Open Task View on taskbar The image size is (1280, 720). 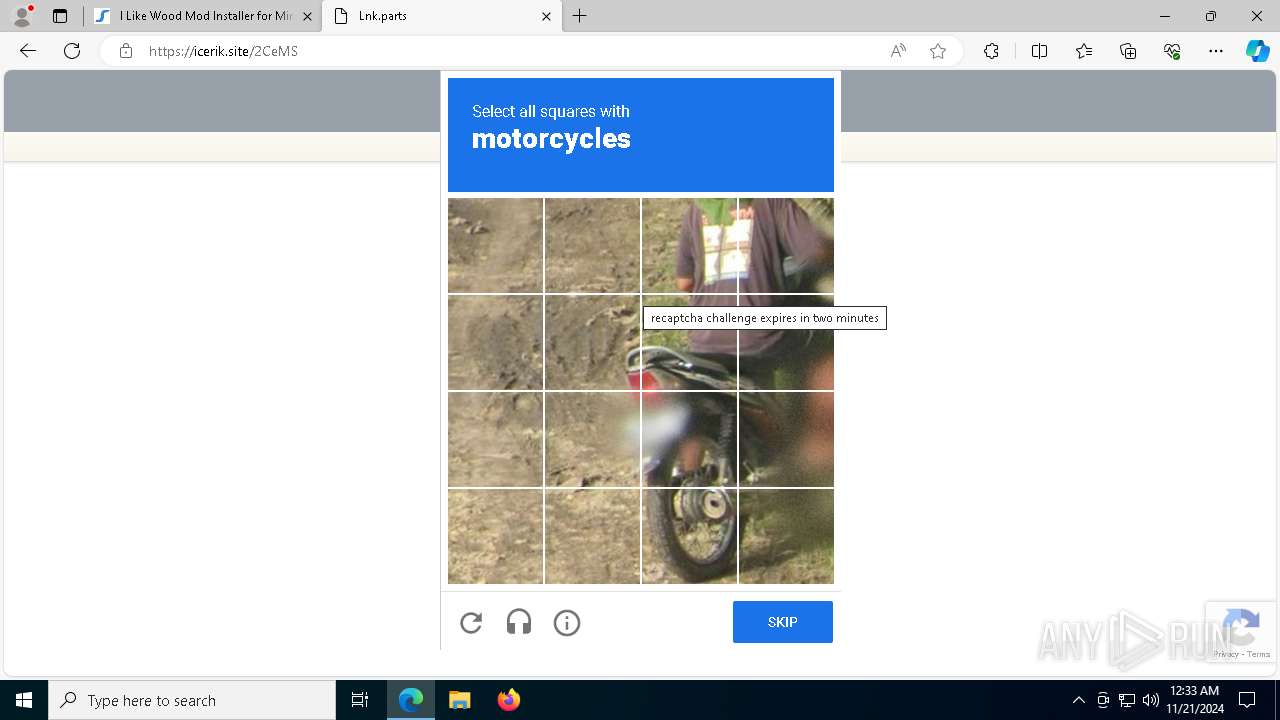click(360, 700)
